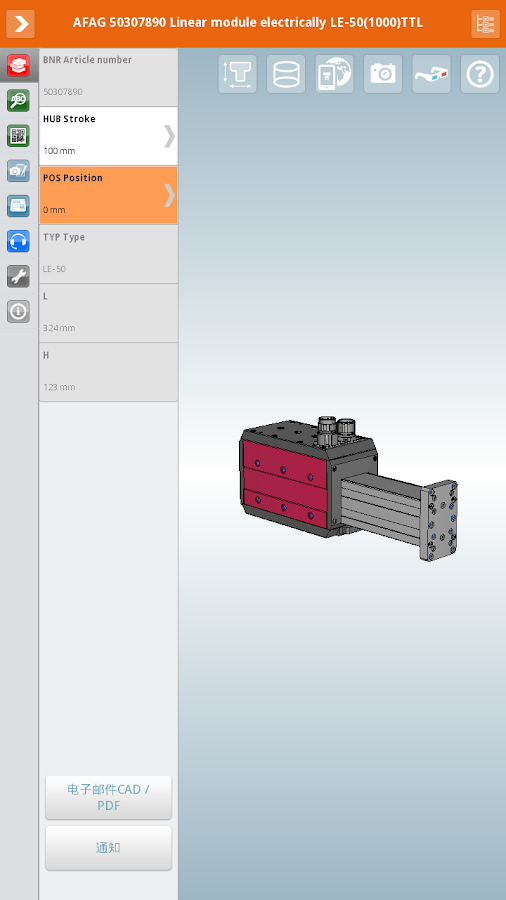Viewport: 506px width, 900px height.
Task: Select the H 123 mm row
Action: pos(108,372)
